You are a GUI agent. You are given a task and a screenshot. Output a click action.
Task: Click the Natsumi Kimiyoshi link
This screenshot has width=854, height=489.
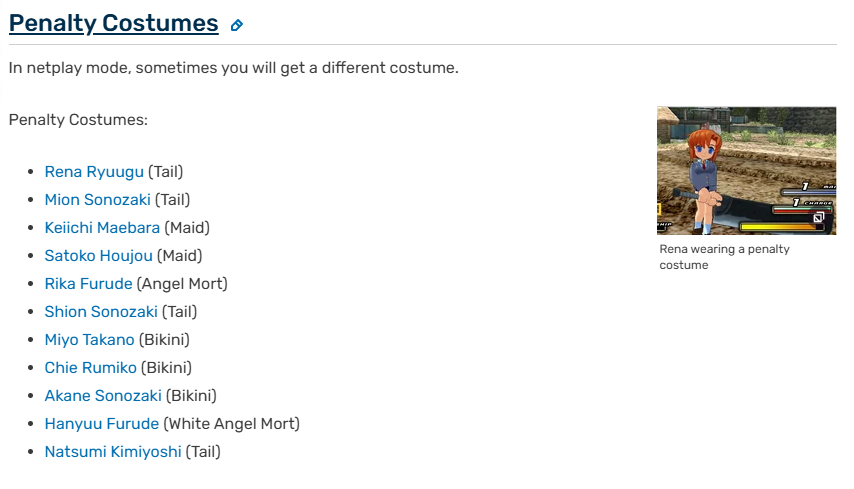pos(113,452)
